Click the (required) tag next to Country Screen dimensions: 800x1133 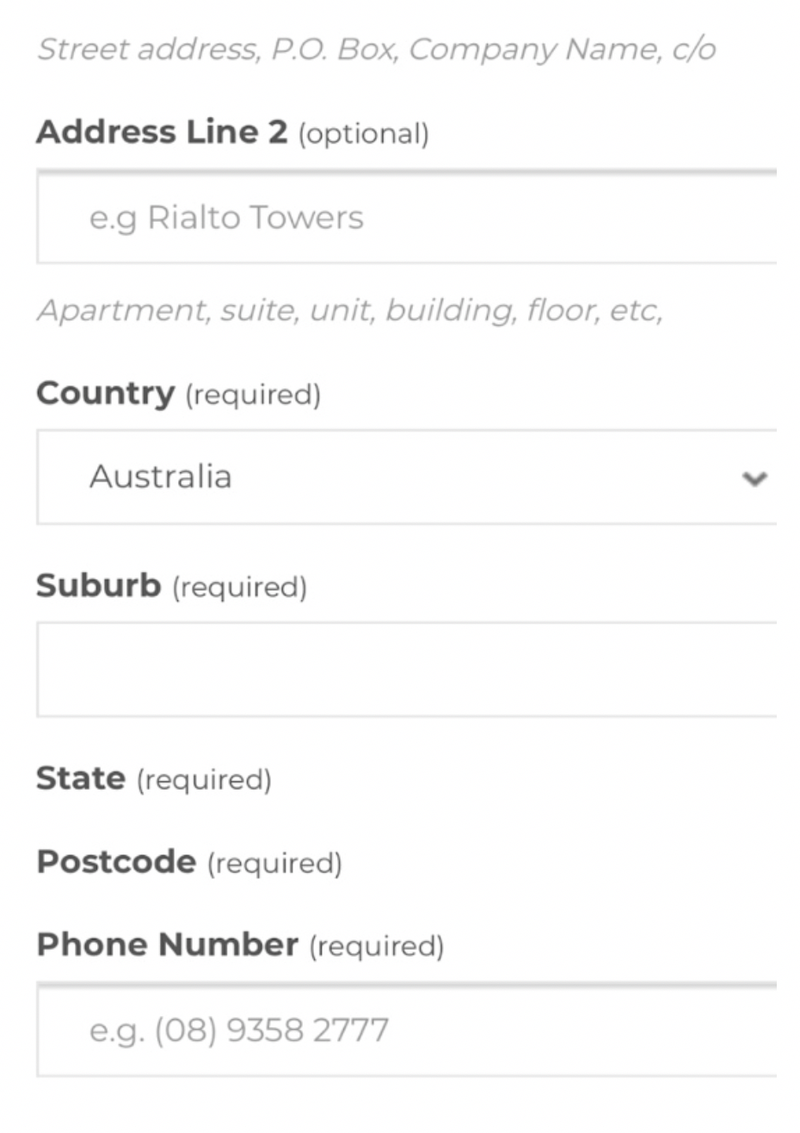point(253,395)
